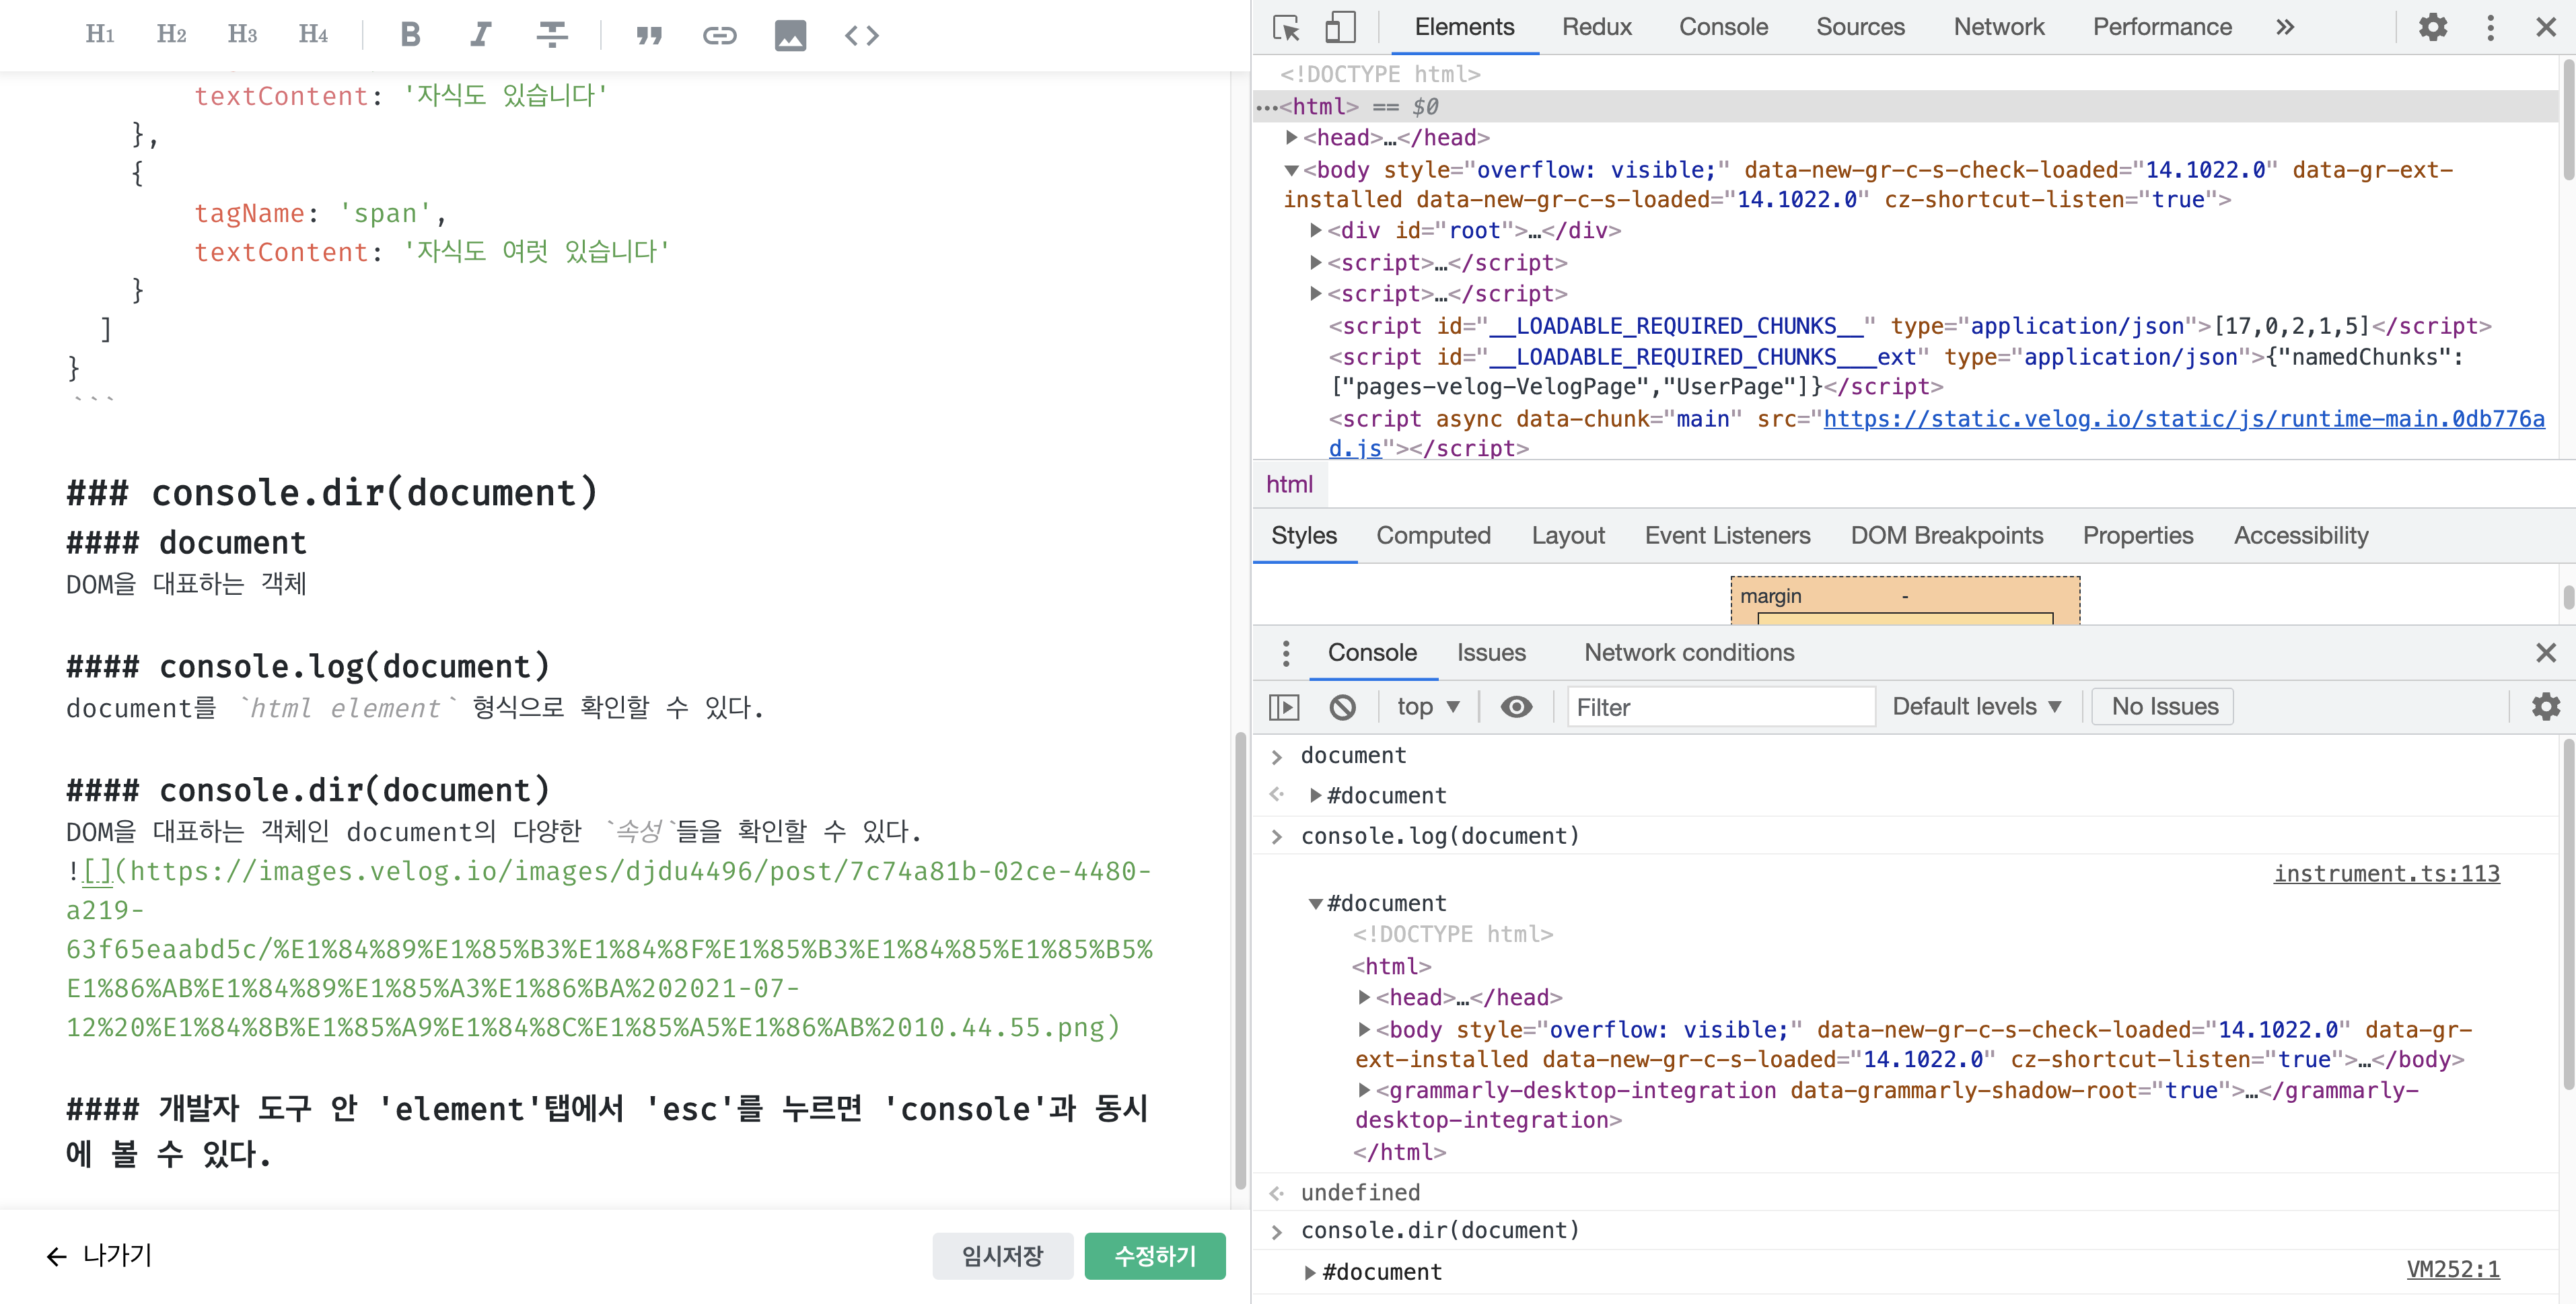Open DOM Breakpoints pane

pos(1946,536)
